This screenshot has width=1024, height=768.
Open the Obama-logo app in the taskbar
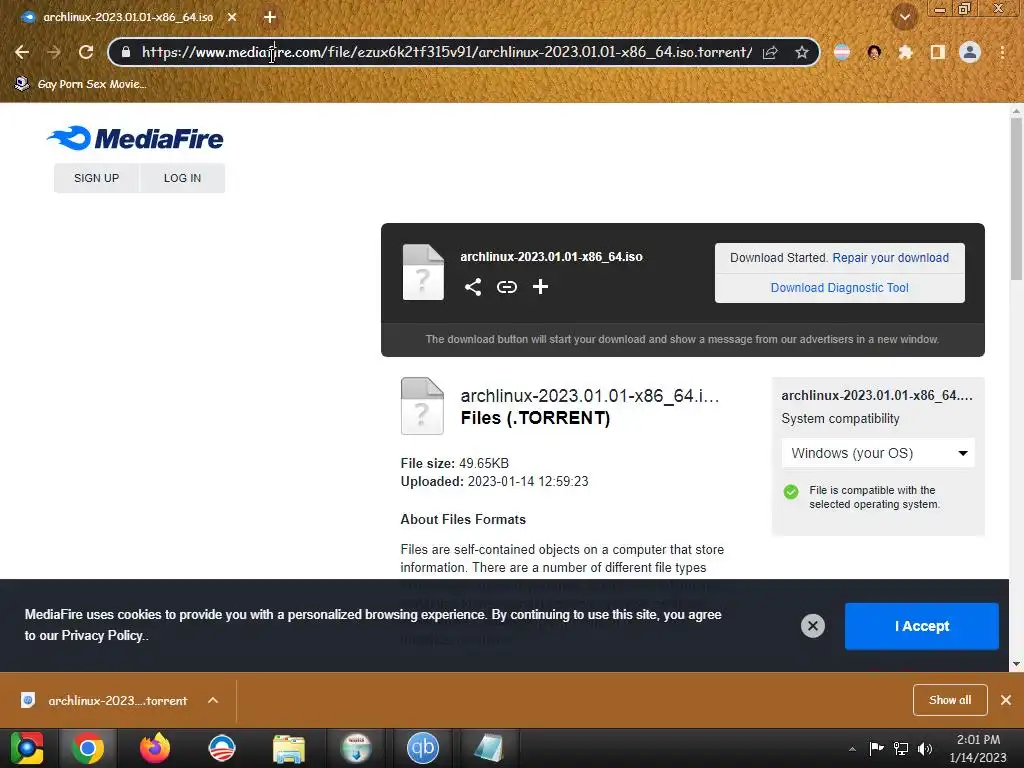click(222, 748)
